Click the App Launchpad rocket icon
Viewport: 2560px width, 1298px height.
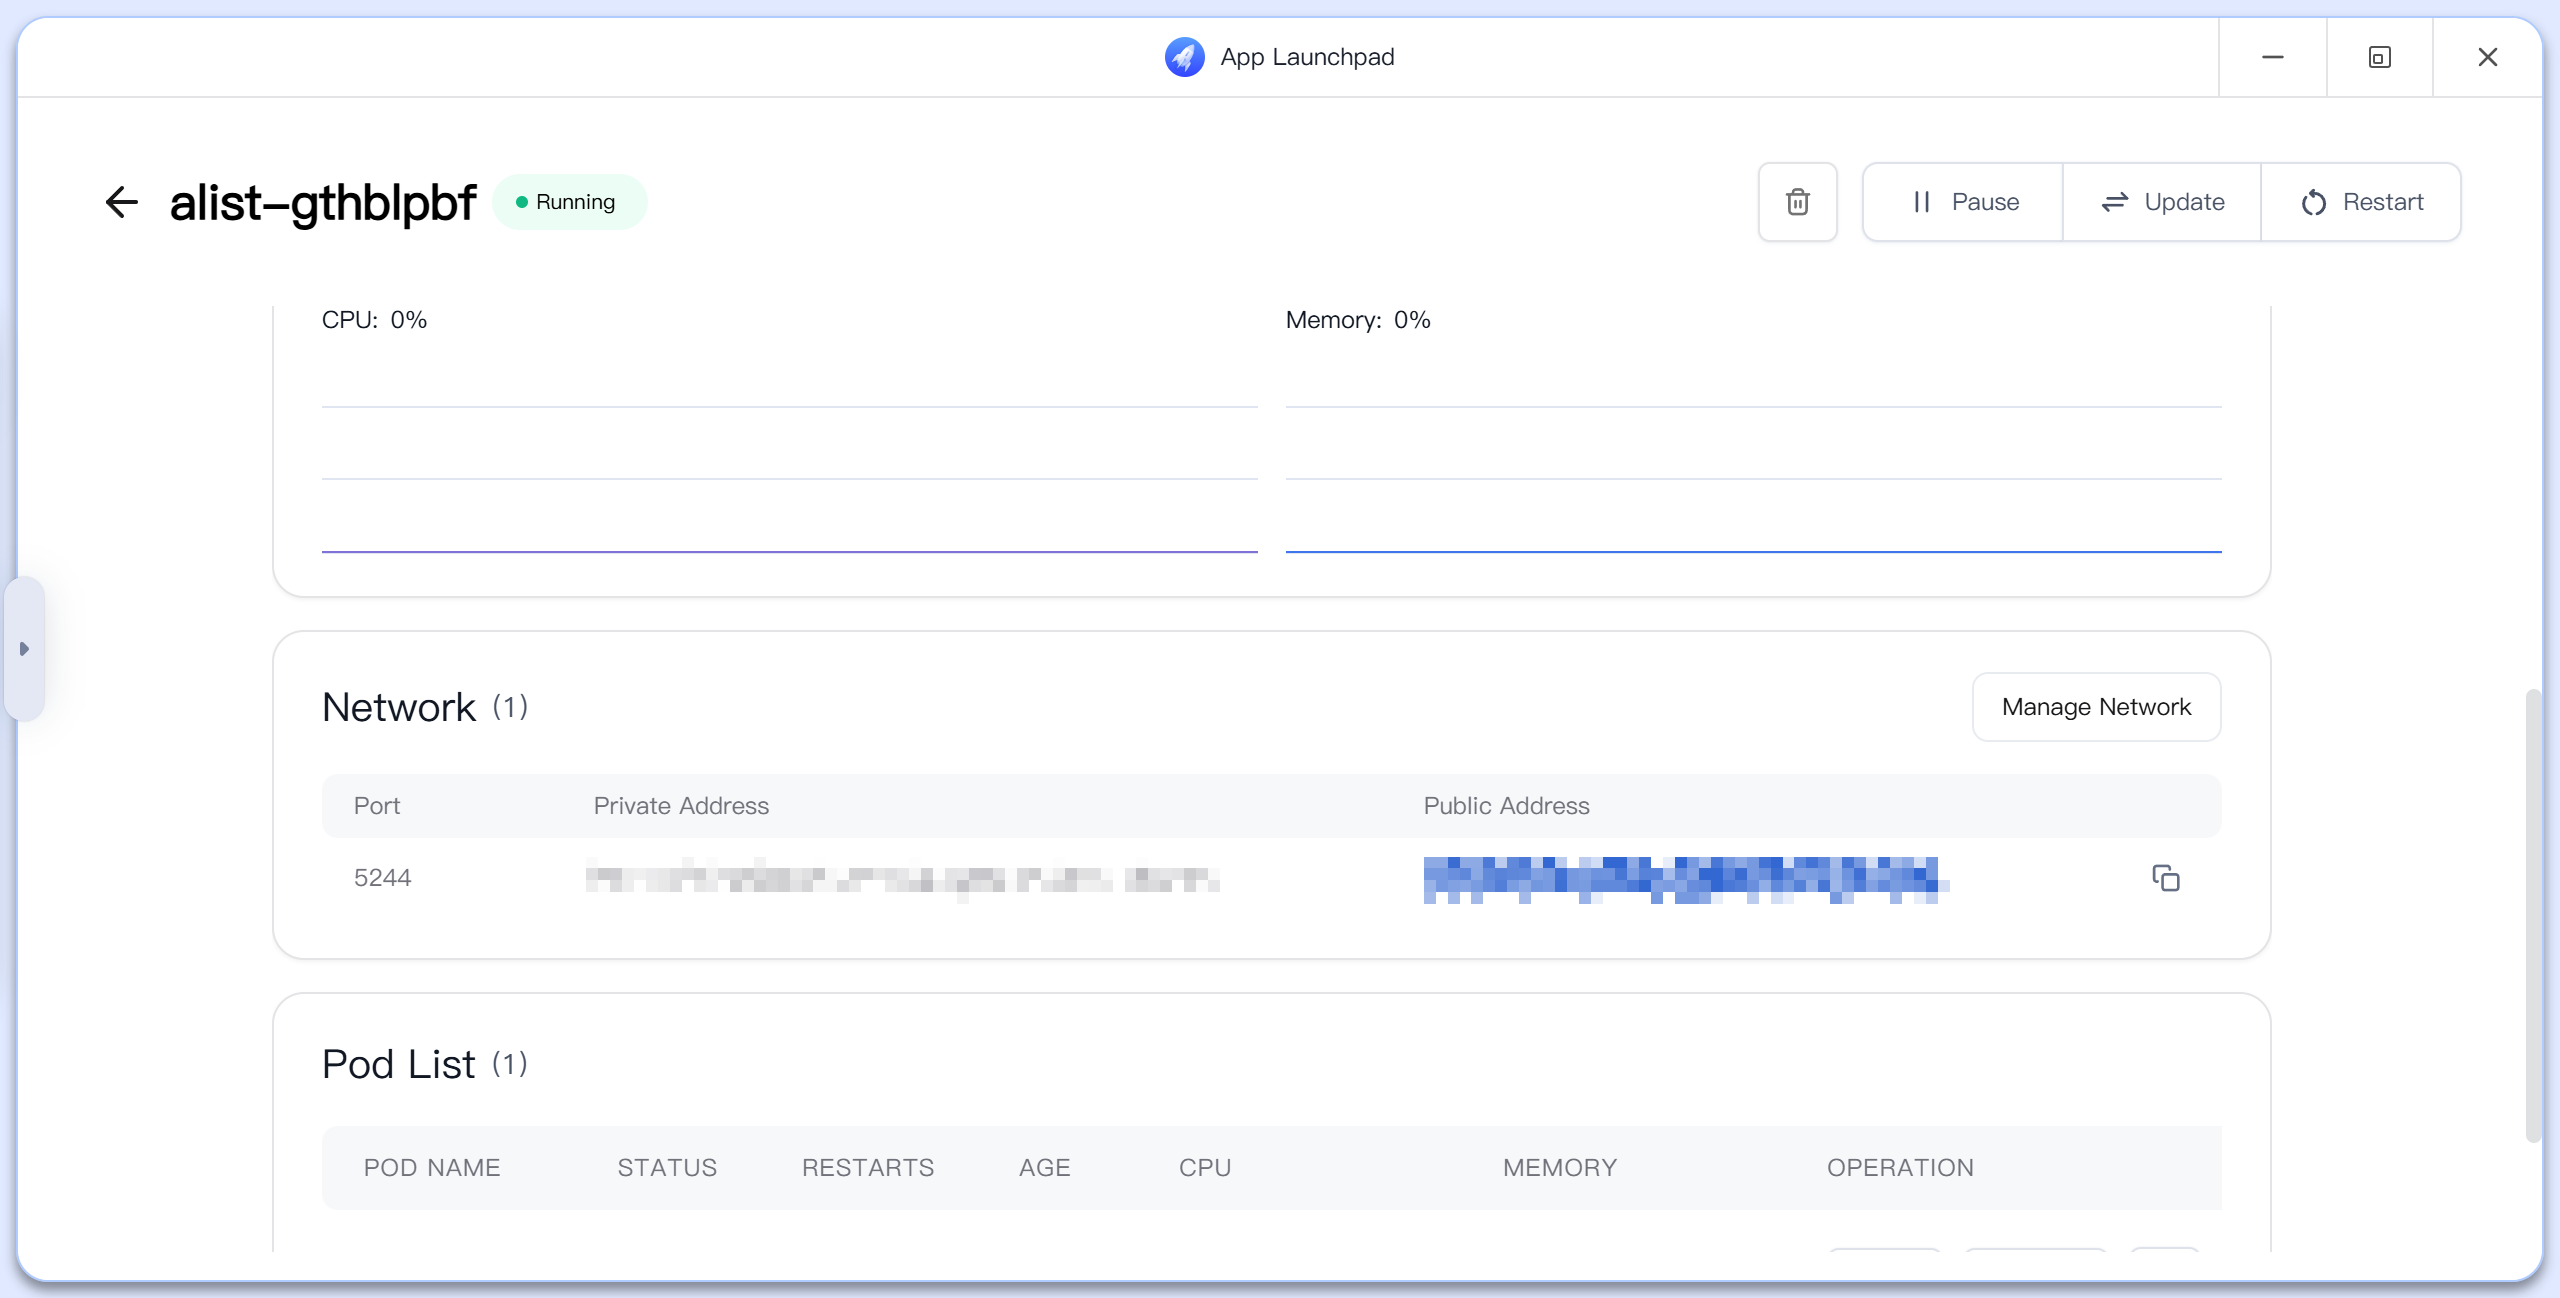(1184, 57)
